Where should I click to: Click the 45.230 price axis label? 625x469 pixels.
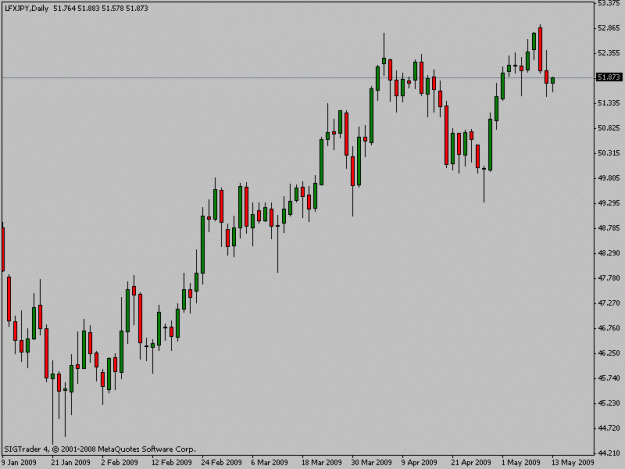click(x=609, y=403)
